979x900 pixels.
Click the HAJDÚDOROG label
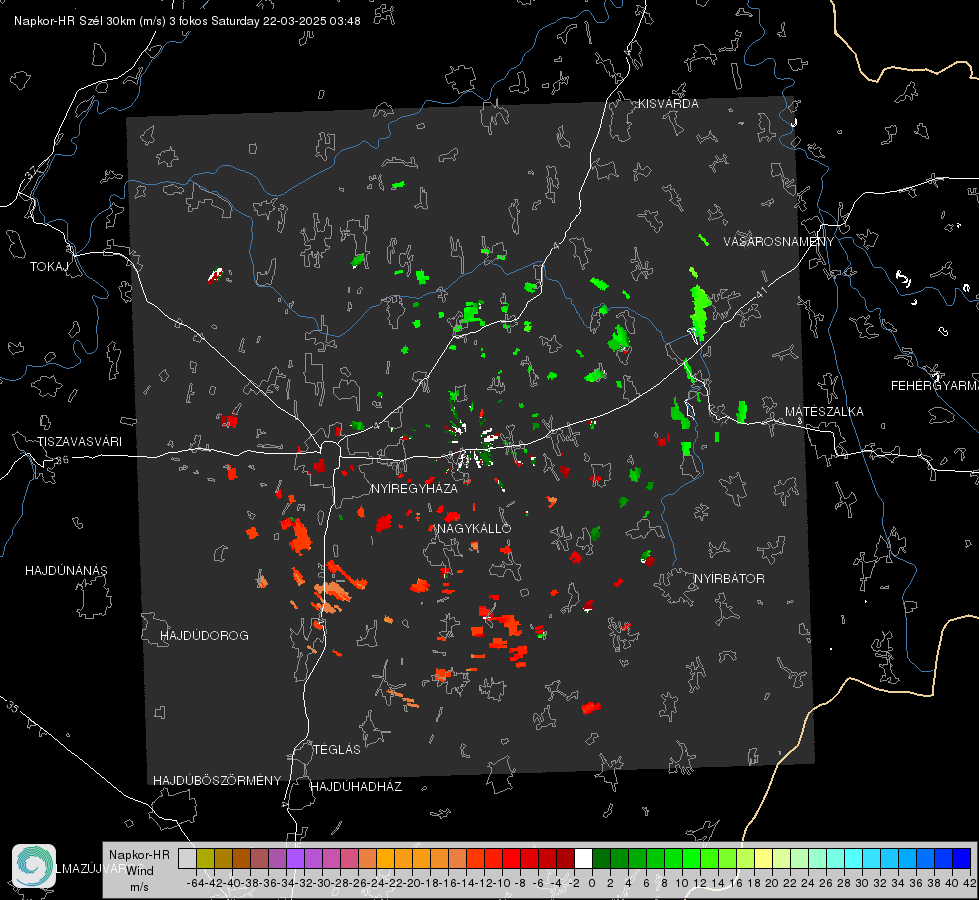pyautogui.click(x=204, y=635)
